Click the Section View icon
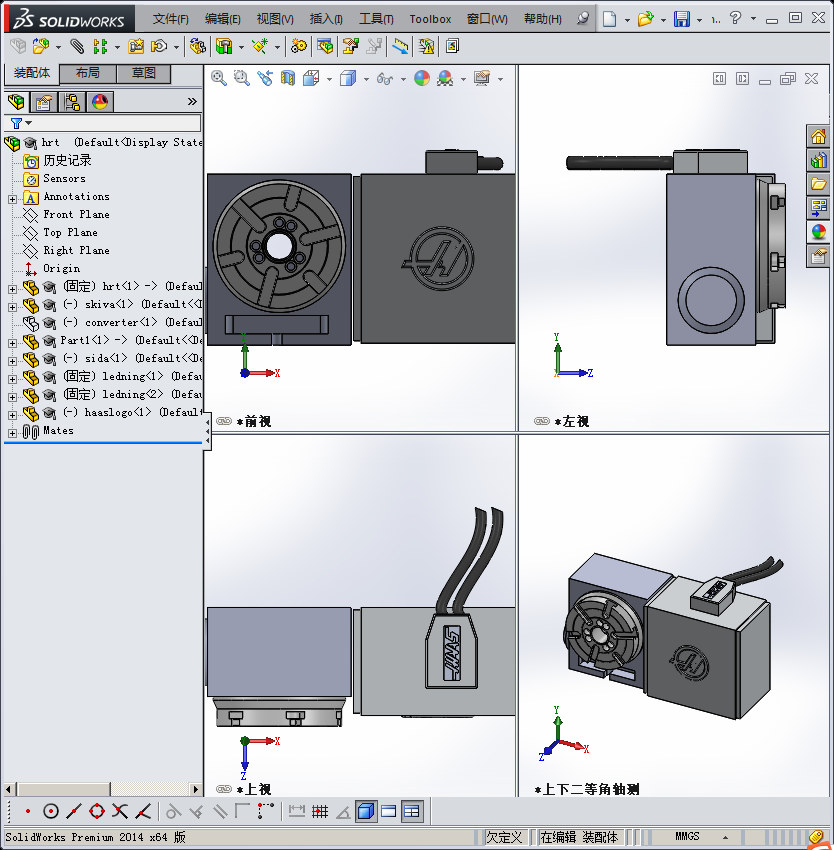This screenshot has width=834, height=850. click(288, 78)
